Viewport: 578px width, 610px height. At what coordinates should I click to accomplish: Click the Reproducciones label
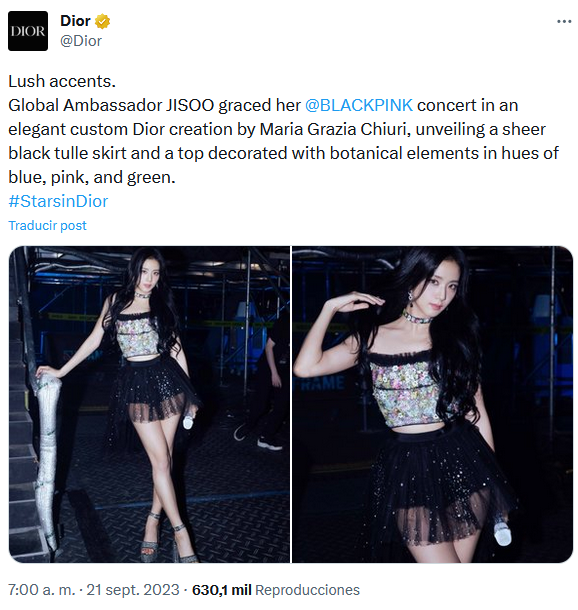[307, 590]
